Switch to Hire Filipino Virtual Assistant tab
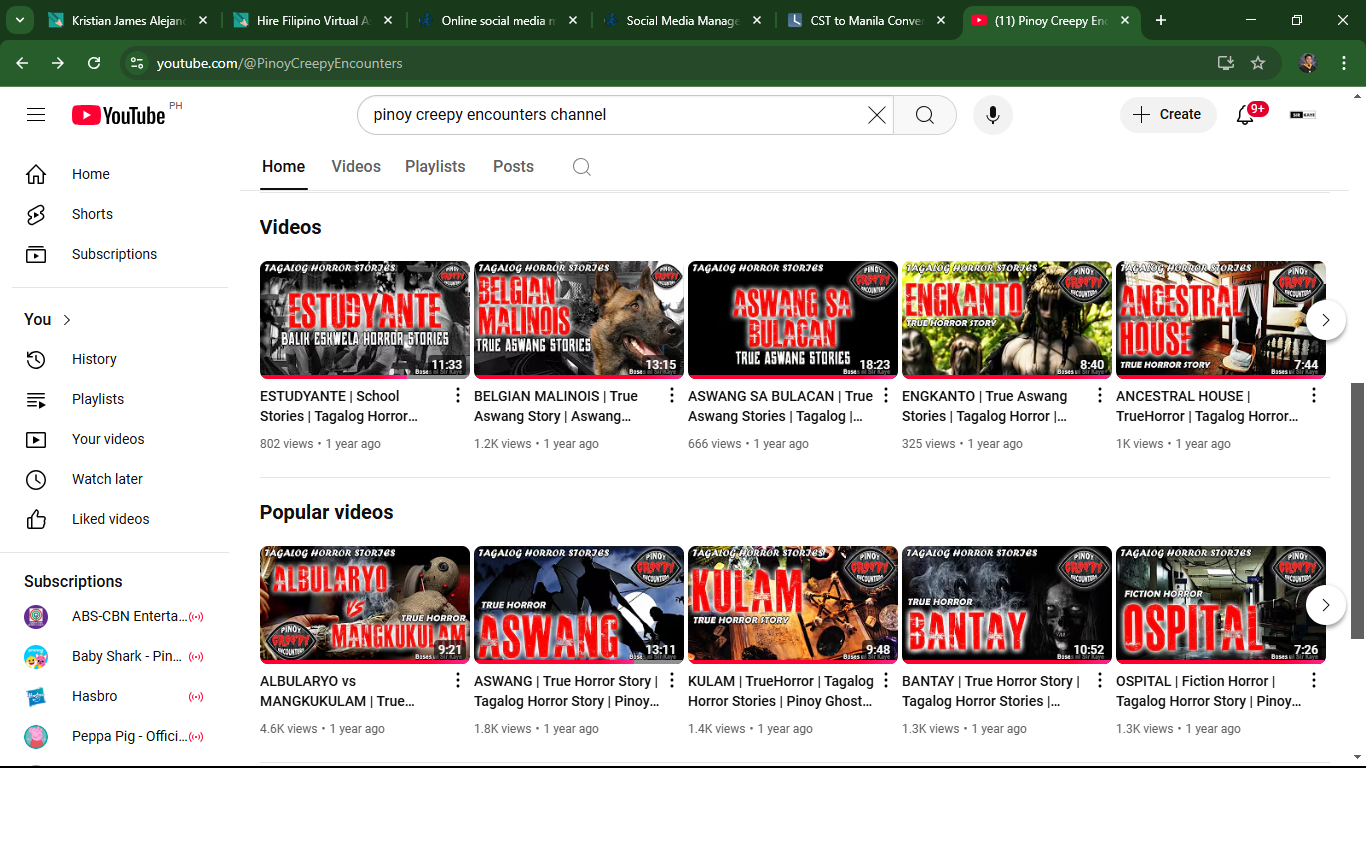1366x866 pixels. [315, 20]
